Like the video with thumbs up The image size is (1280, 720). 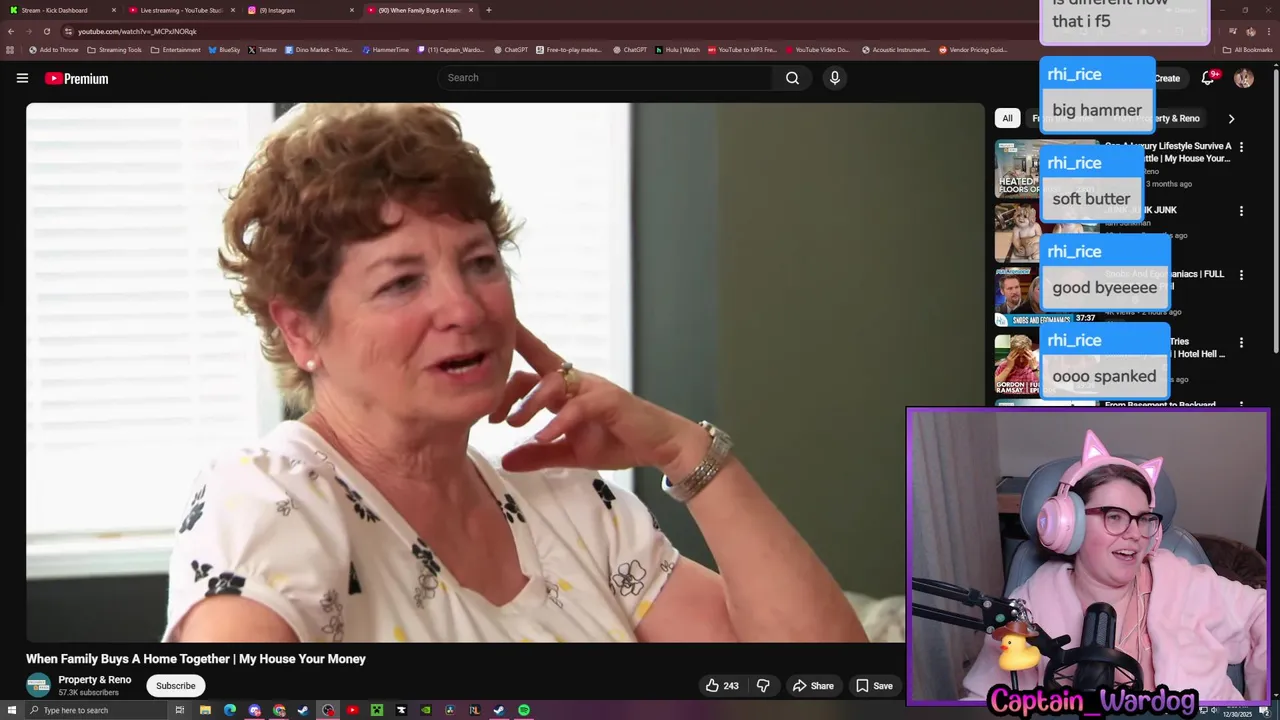coord(723,686)
